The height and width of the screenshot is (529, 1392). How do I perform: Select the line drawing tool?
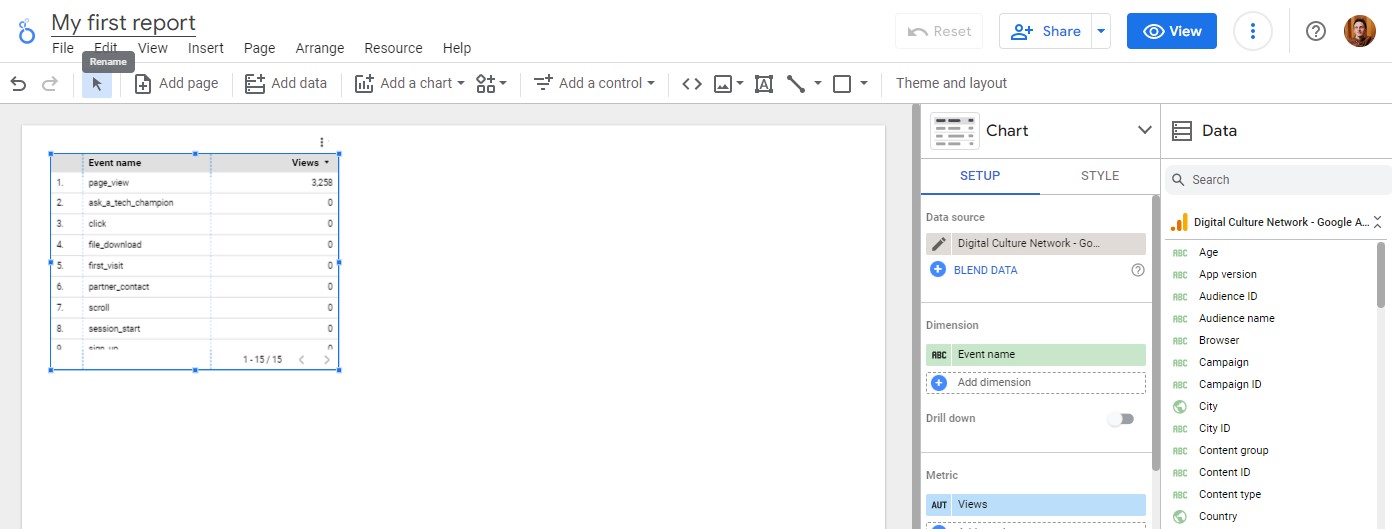click(796, 84)
